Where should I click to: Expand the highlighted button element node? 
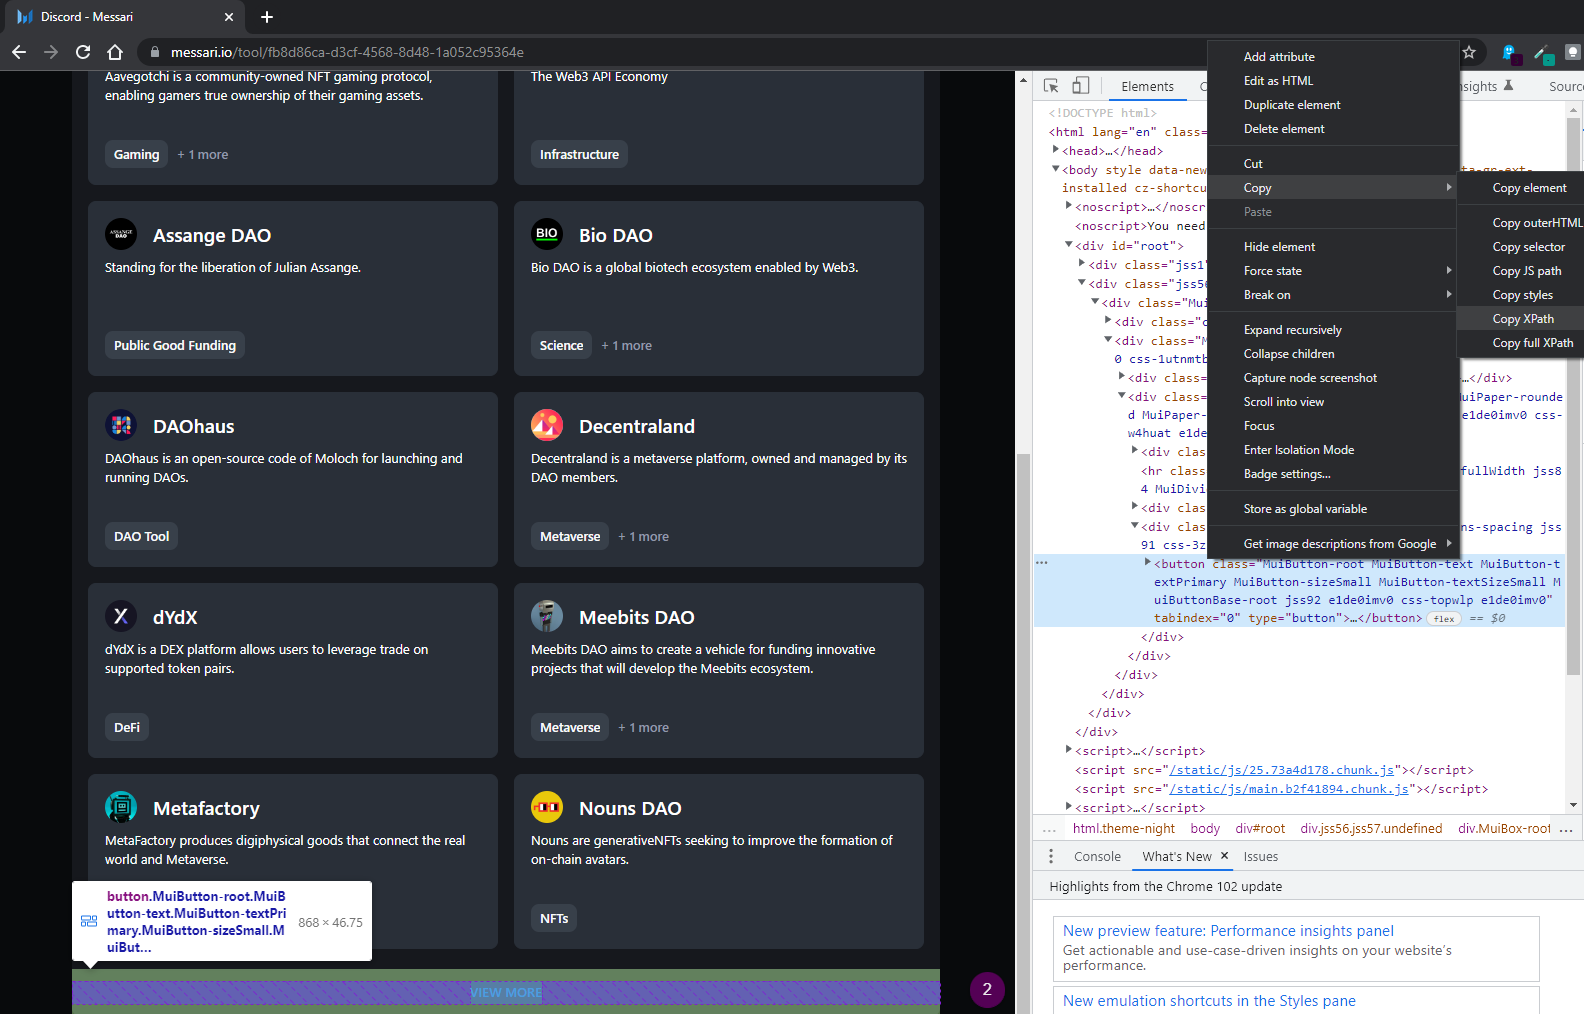click(1148, 563)
